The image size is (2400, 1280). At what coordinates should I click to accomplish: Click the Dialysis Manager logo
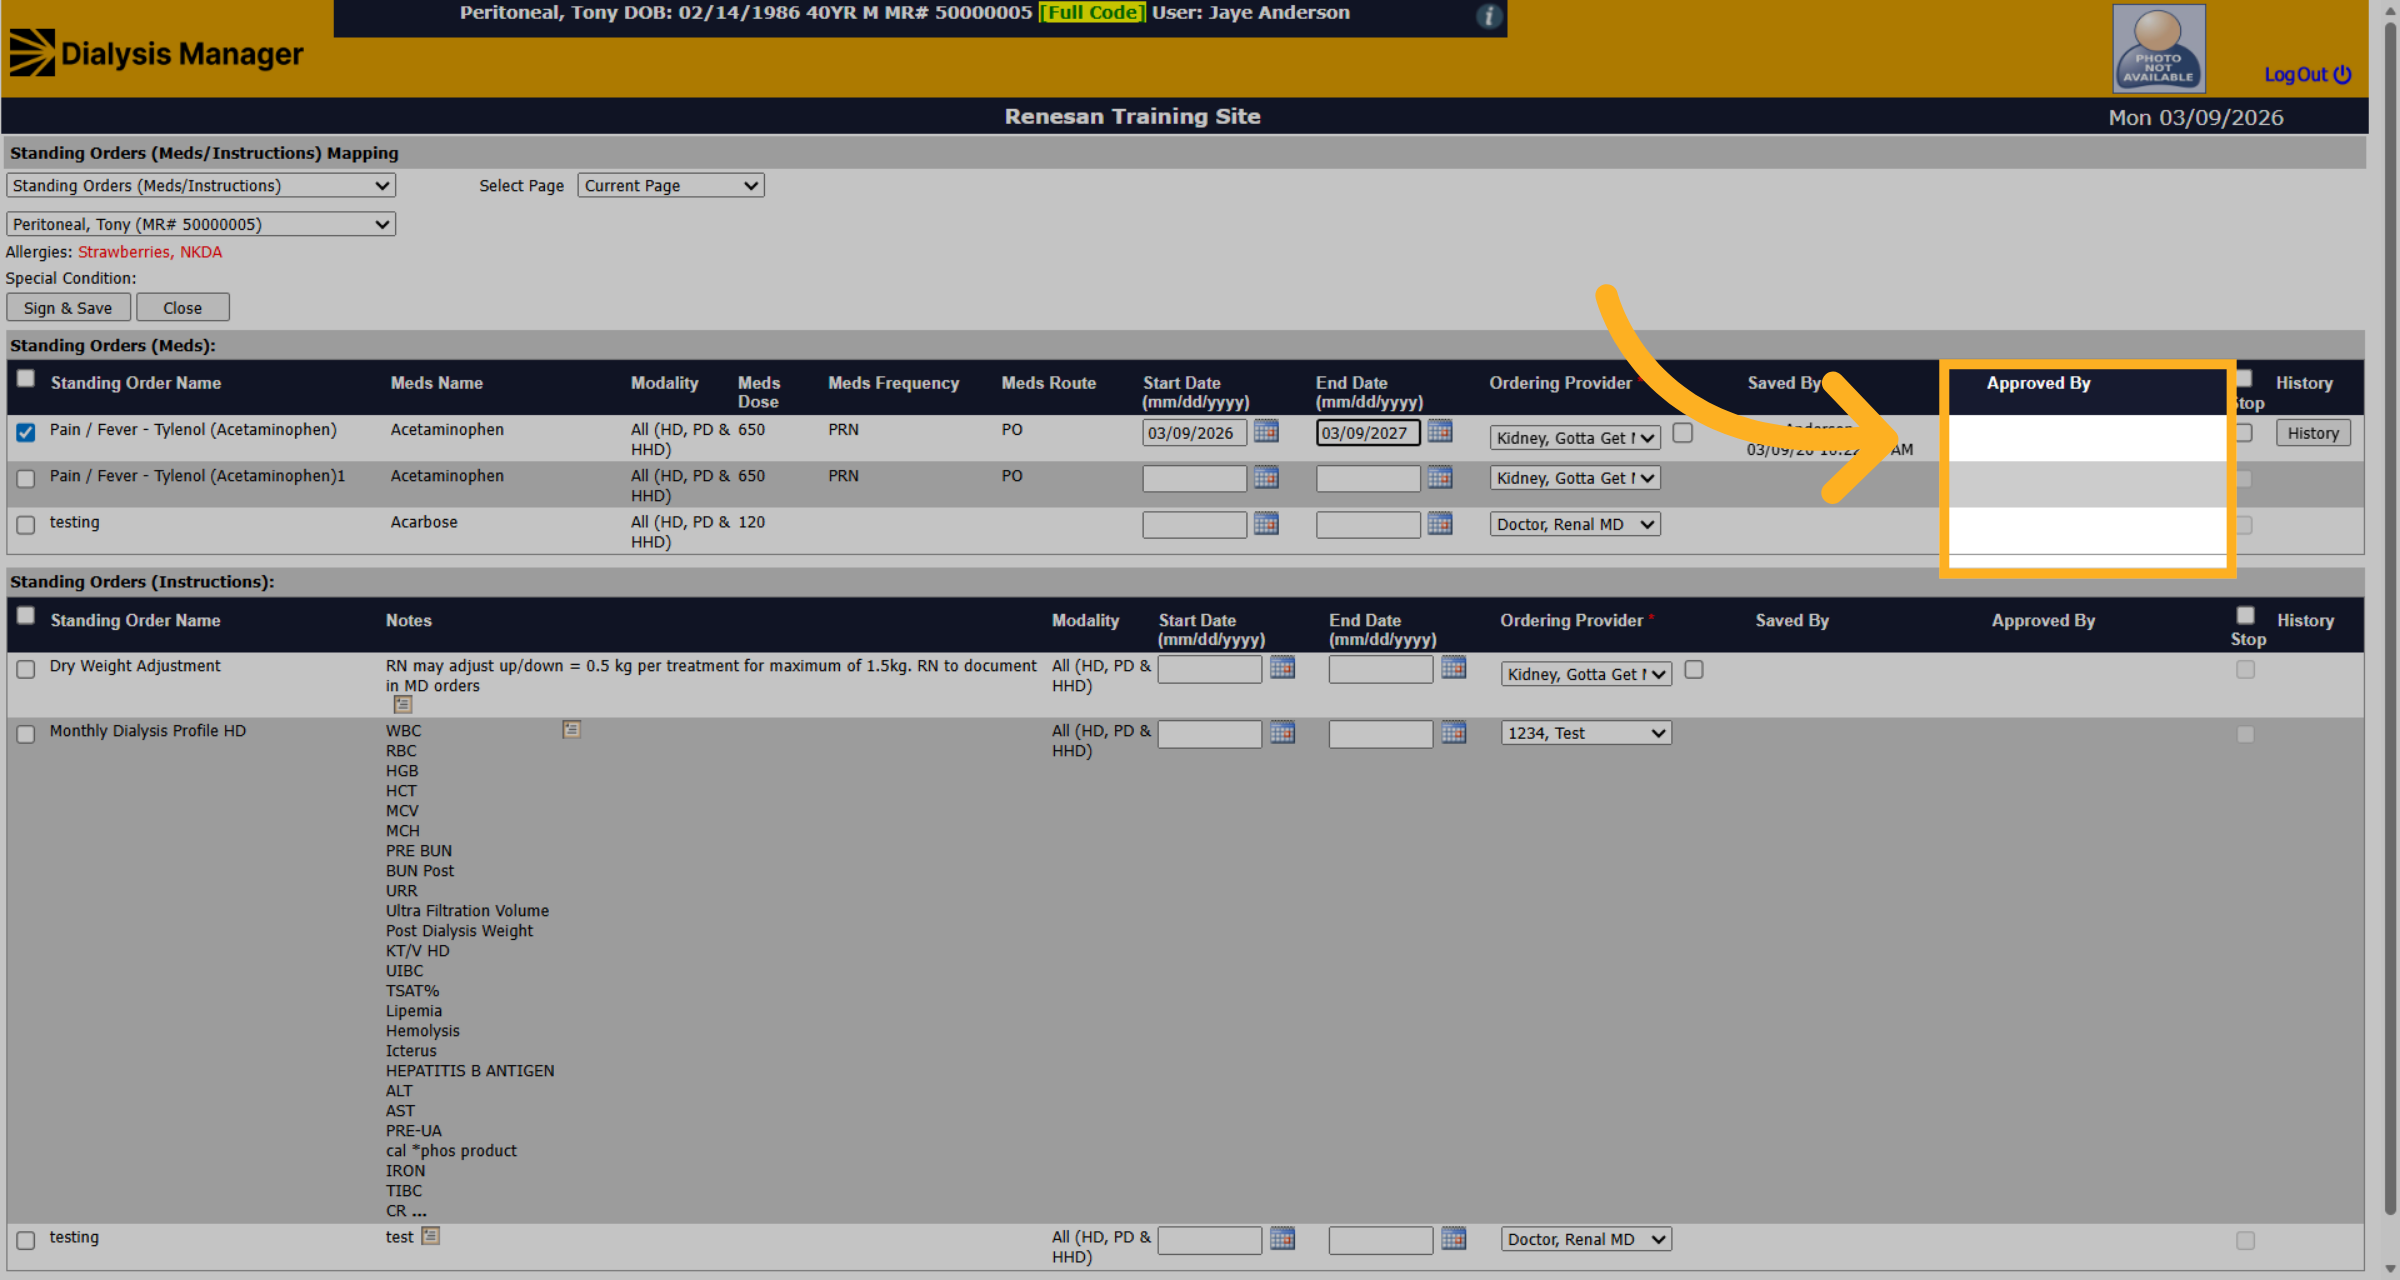click(x=156, y=53)
